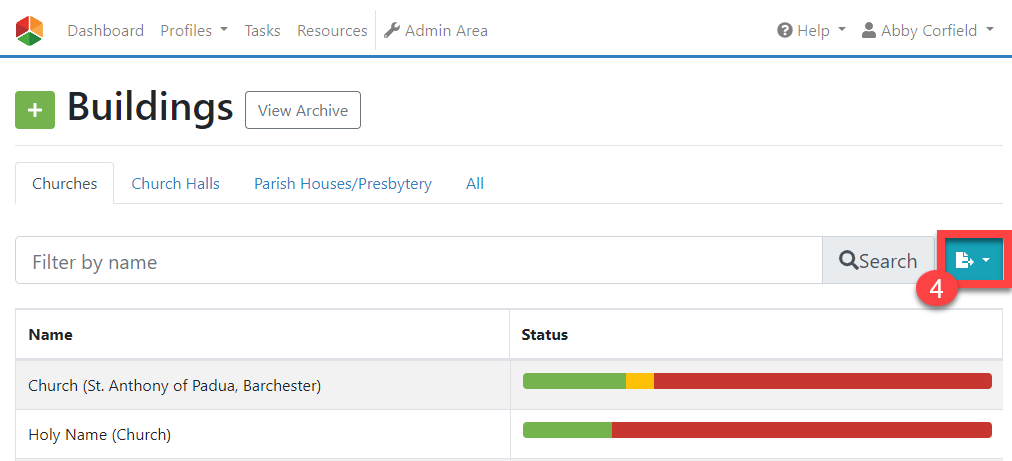Viewport: 1012px width, 461px height.
Task: Expand the Help dropdown arrow
Action: pyautogui.click(x=842, y=30)
